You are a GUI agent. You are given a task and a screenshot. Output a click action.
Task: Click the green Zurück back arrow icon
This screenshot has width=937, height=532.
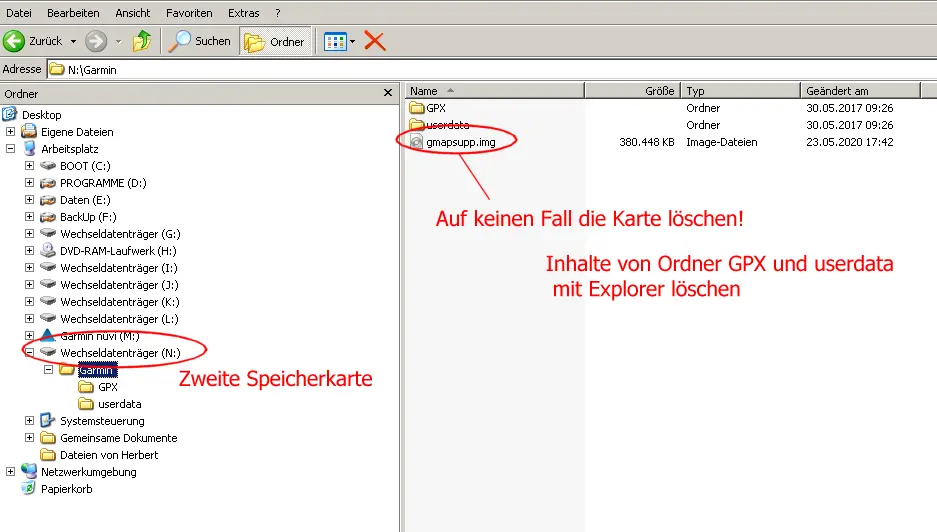pyautogui.click(x=14, y=41)
